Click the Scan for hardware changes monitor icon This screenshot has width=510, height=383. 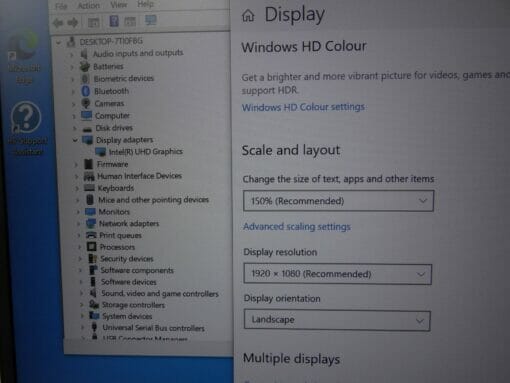pyautogui.click(x=151, y=21)
